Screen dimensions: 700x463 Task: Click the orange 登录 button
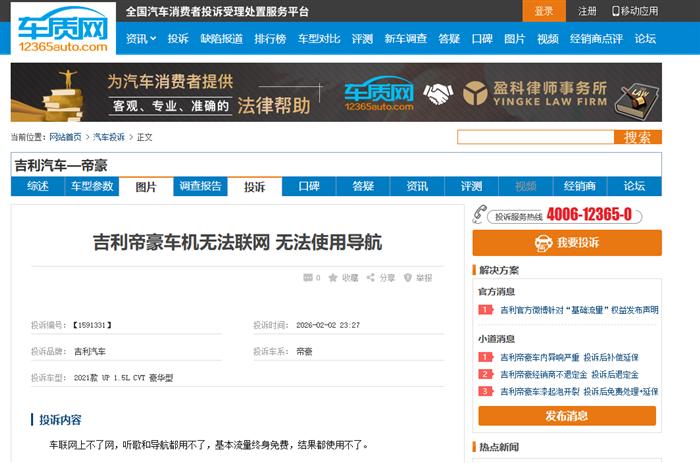(x=543, y=11)
